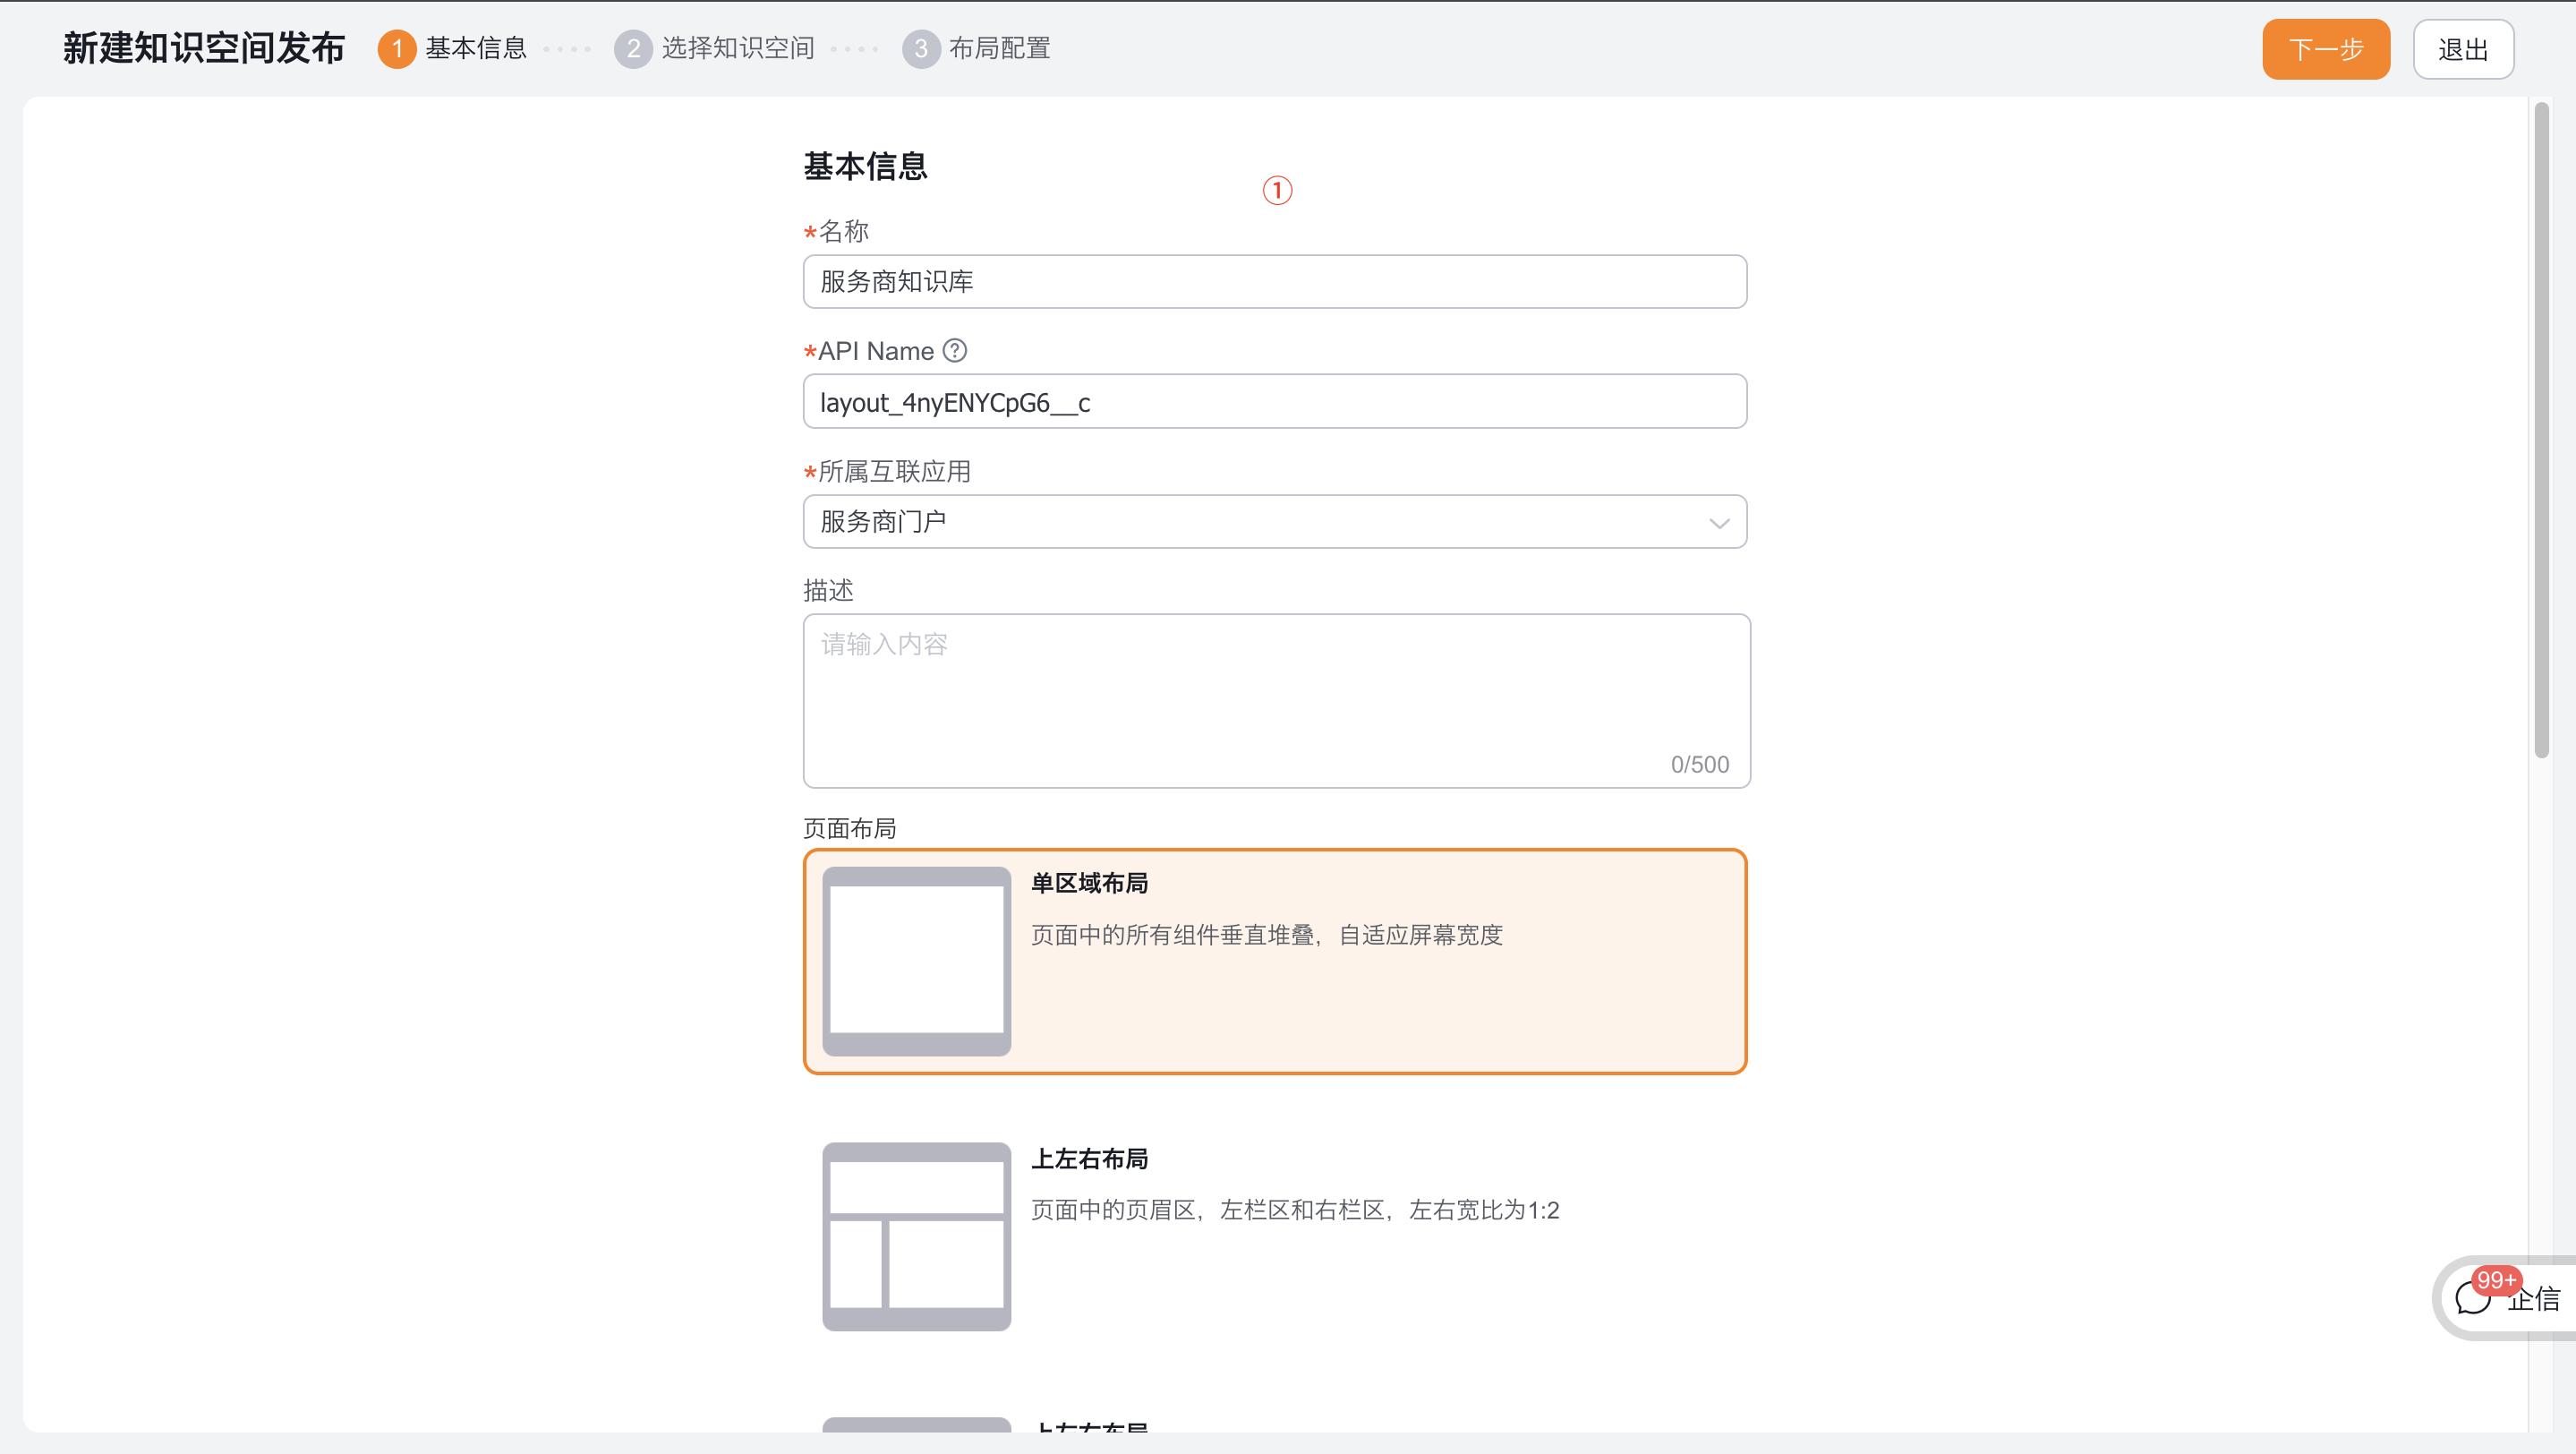Select the 单区域布局 page layout option

click(x=1275, y=962)
